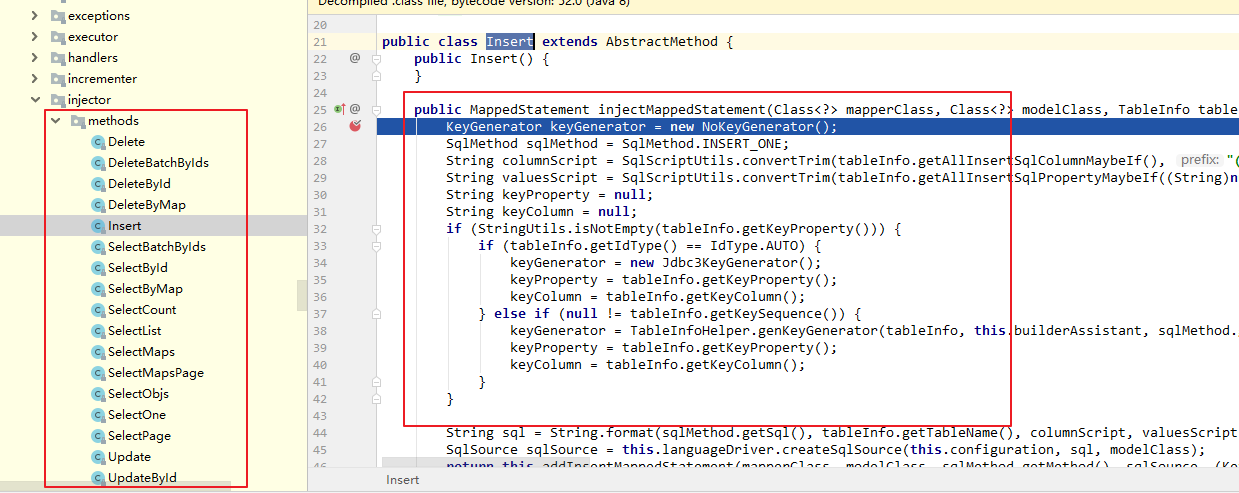The height and width of the screenshot is (493, 1239).
Task: Click the SelectPage class icon
Action: pyautogui.click(x=98, y=436)
